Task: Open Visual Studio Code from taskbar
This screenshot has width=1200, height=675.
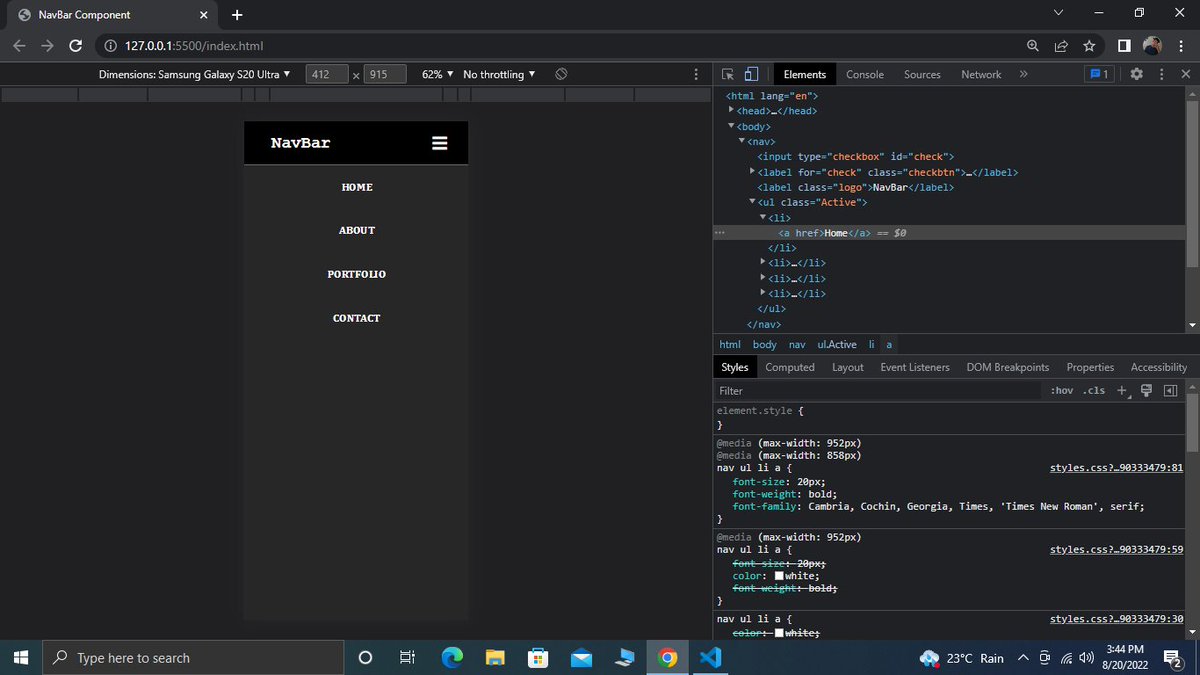Action: coord(711,657)
